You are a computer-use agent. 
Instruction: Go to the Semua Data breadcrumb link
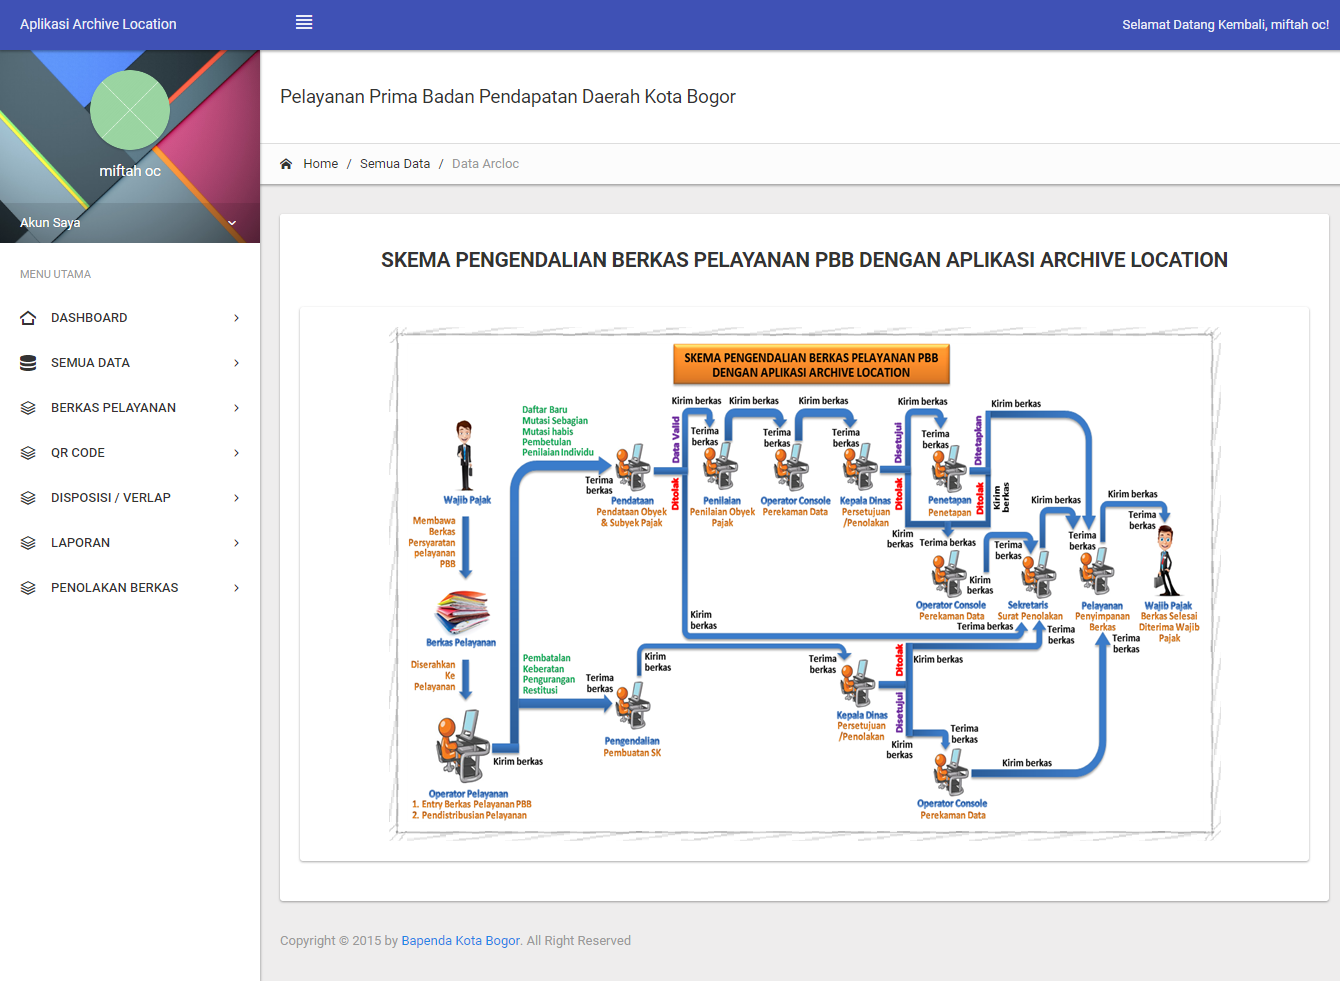[395, 164]
